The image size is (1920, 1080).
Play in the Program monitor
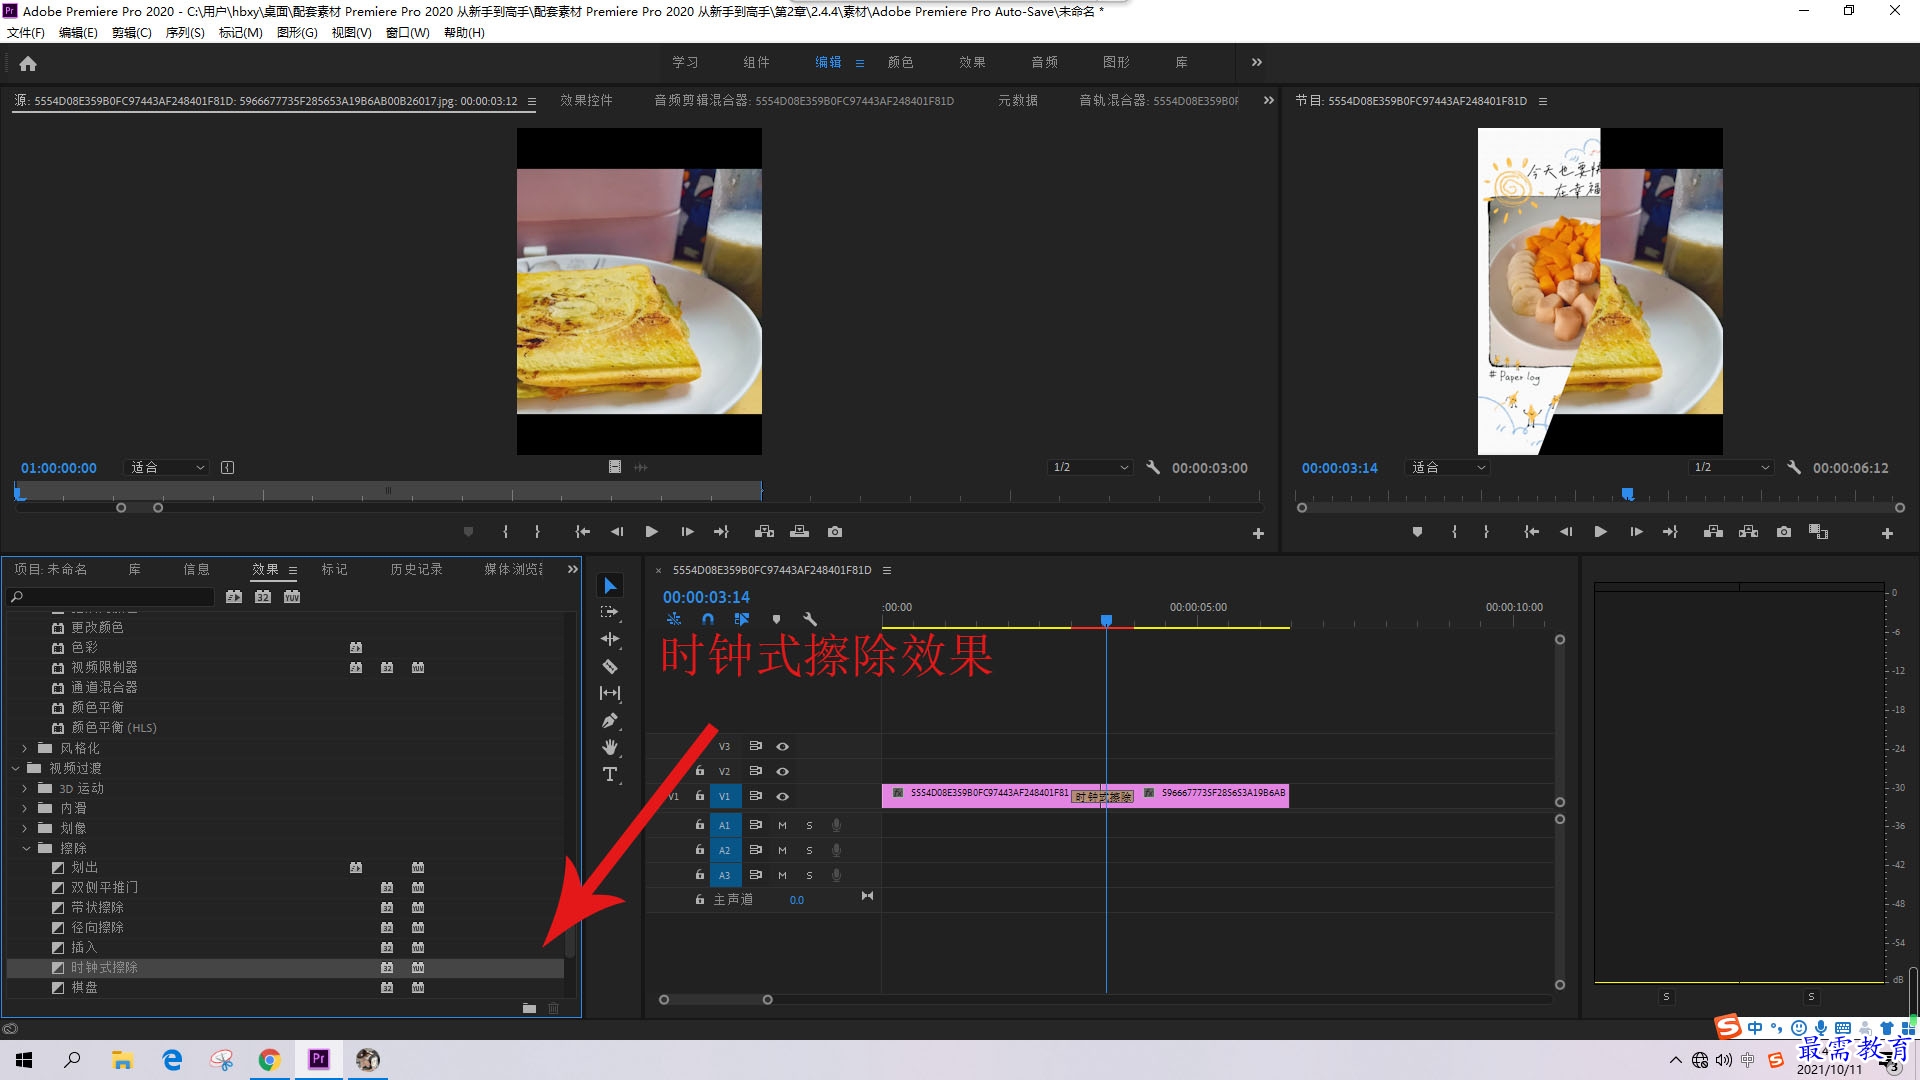[x=1600, y=532]
